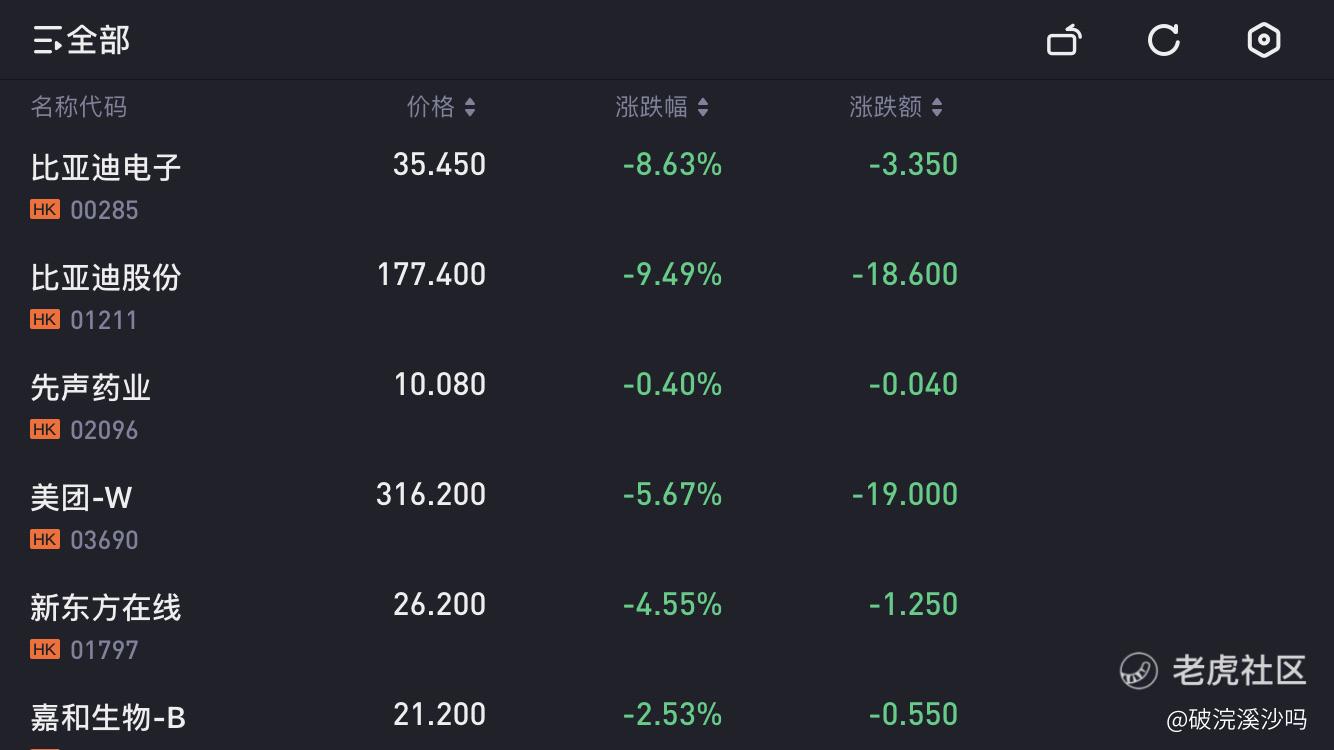Tap the -9.49% change for 比亚迪股份
The image size is (1334, 750).
(x=672, y=274)
